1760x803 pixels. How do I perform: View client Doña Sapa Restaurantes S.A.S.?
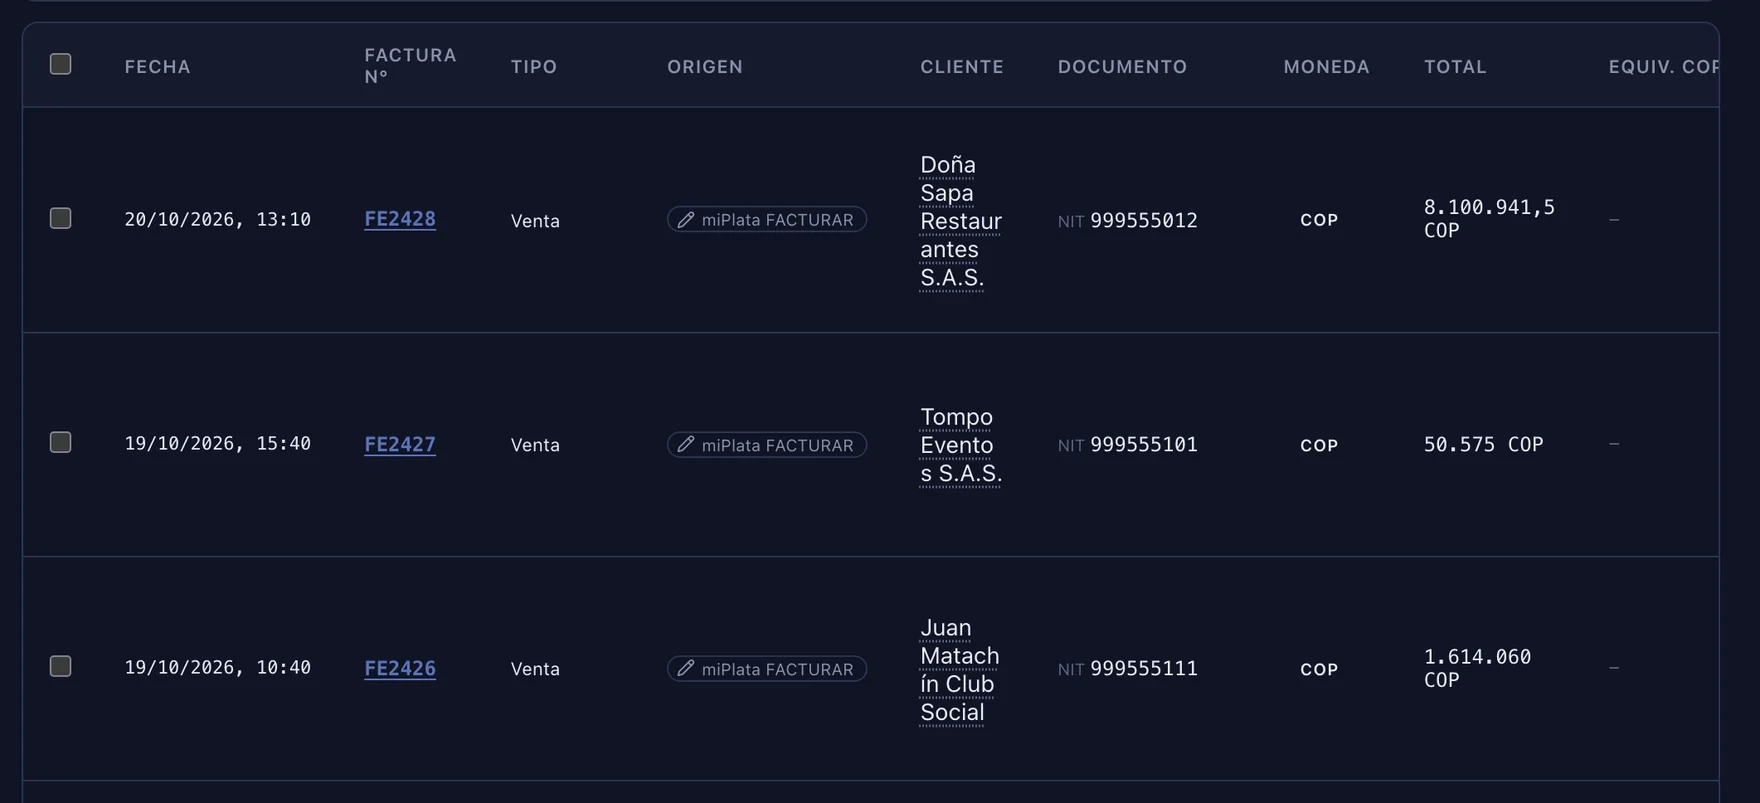[960, 221]
